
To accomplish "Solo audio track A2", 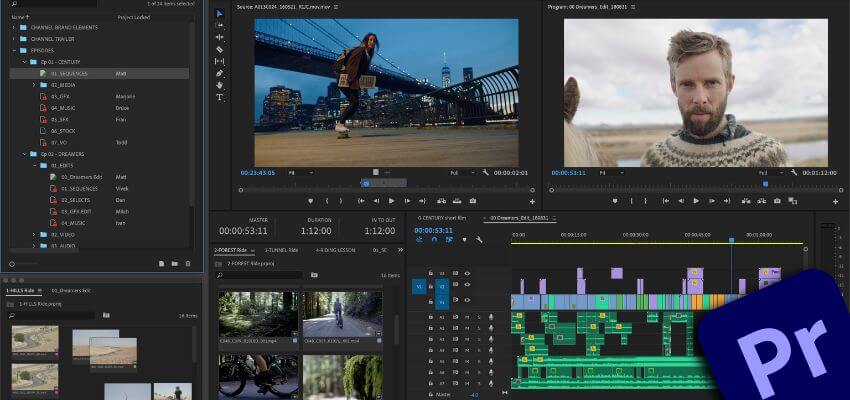I will point(479,327).
